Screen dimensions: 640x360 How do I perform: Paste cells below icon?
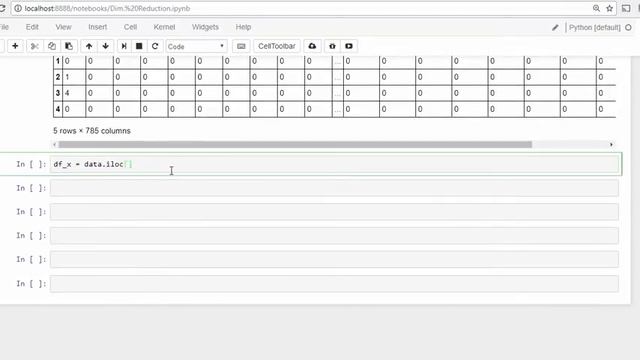click(x=69, y=46)
